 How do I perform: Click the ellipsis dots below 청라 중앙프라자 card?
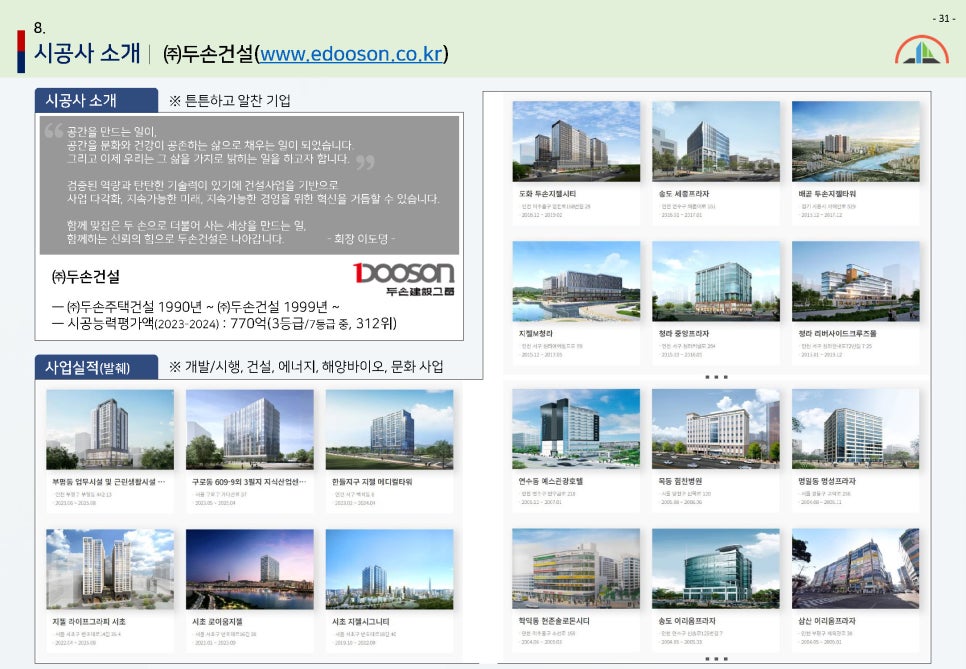click(x=716, y=376)
